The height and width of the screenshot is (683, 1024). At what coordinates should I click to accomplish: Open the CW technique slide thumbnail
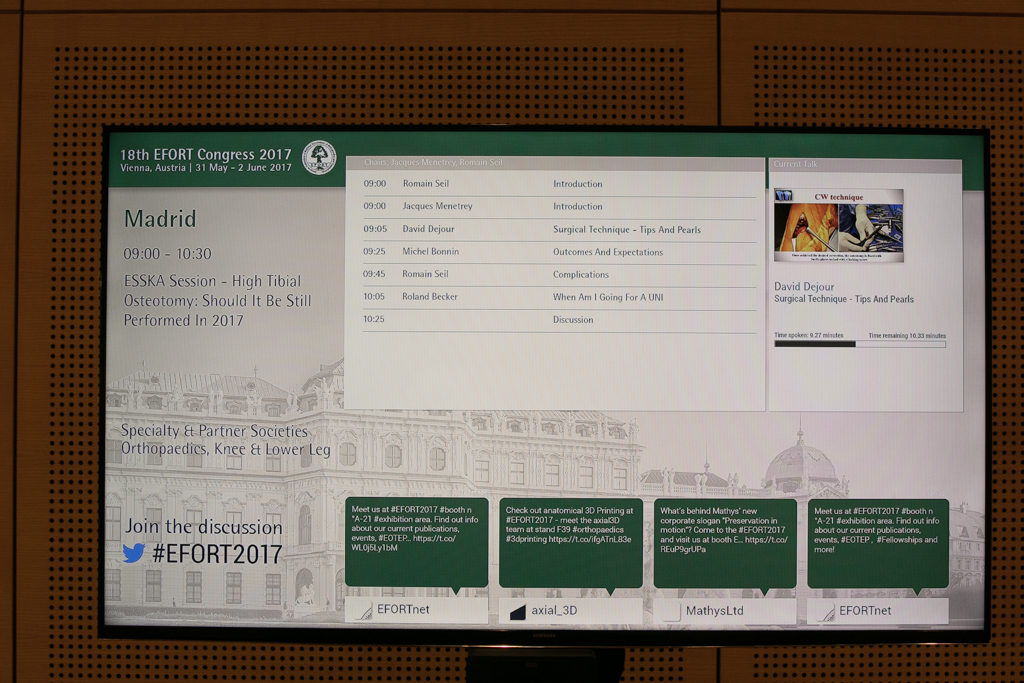click(838, 225)
